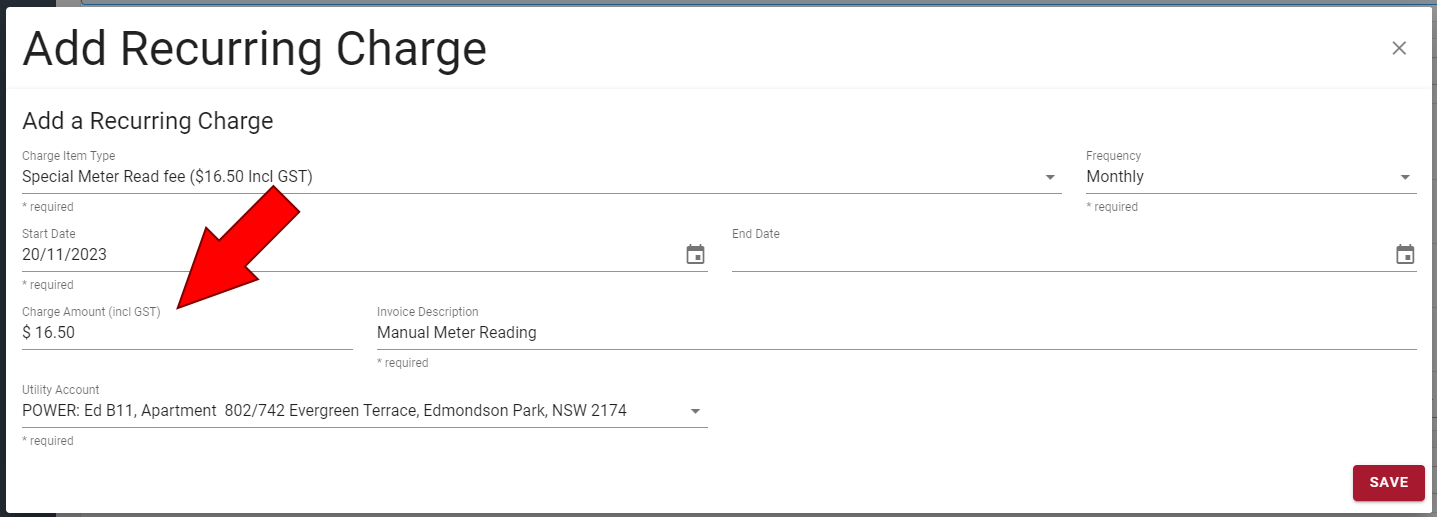
Task: Click the 'Charge Item Type' field label
Action: (68, 156)
